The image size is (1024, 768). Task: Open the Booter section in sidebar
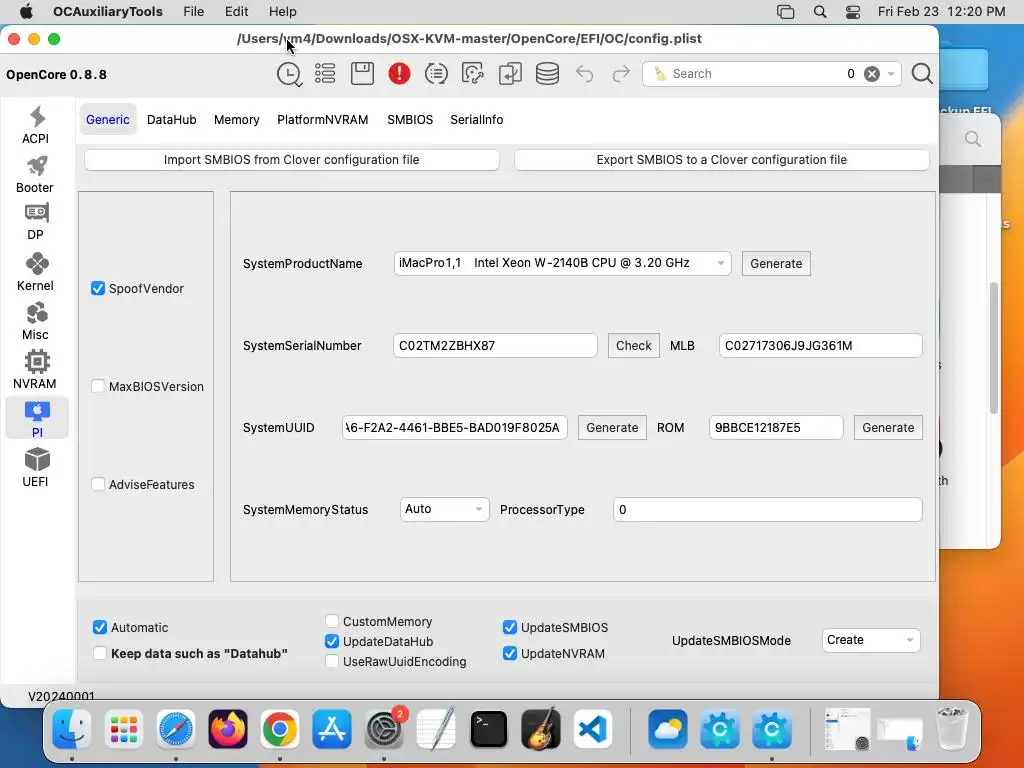36,174
